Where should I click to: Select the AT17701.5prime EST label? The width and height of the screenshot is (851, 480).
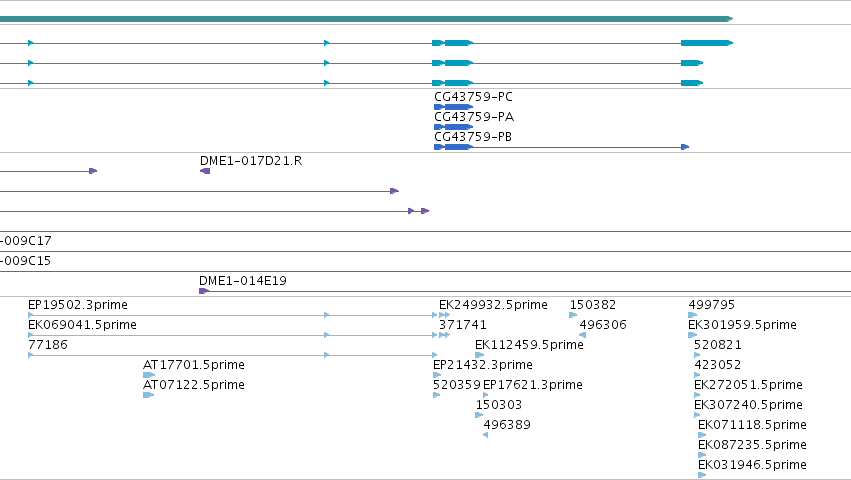click(x=194, y=365)
